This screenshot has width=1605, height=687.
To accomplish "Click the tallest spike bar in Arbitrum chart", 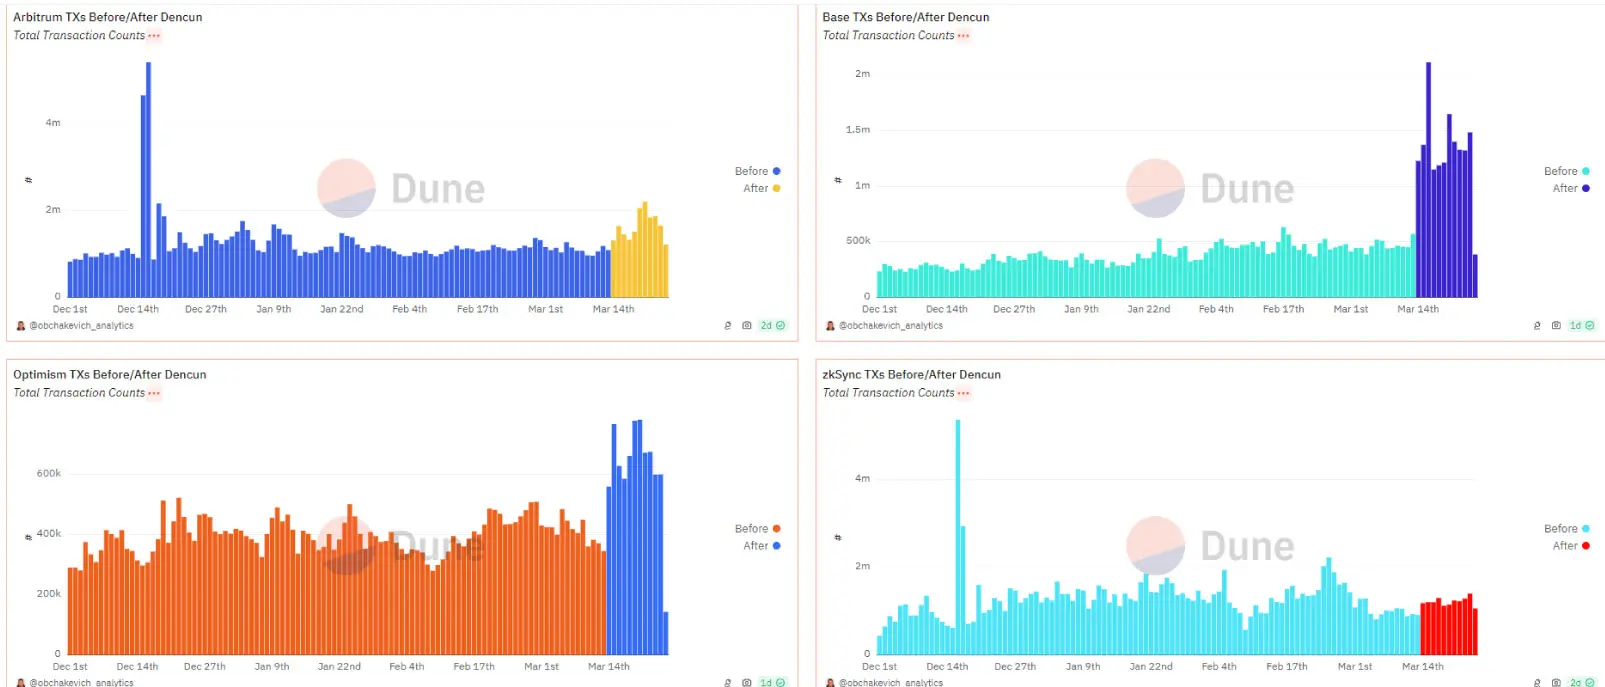I will click(148, 179).
